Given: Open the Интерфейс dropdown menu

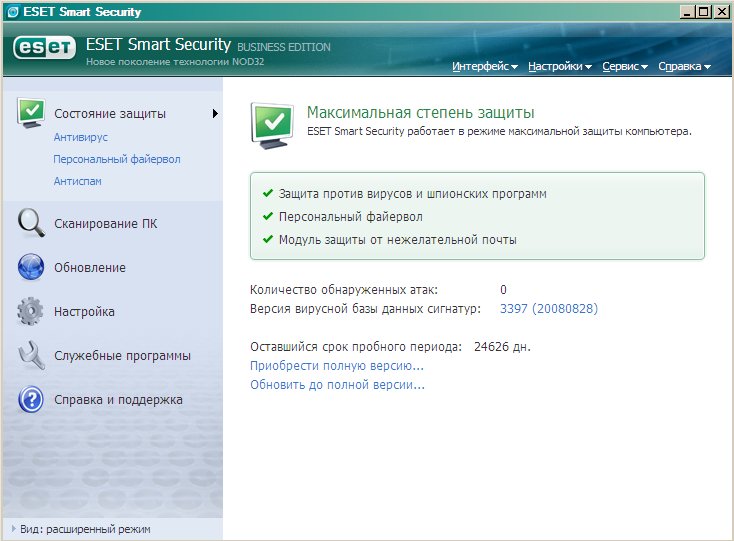Looking at the screenshot, I should coord(484,66).
